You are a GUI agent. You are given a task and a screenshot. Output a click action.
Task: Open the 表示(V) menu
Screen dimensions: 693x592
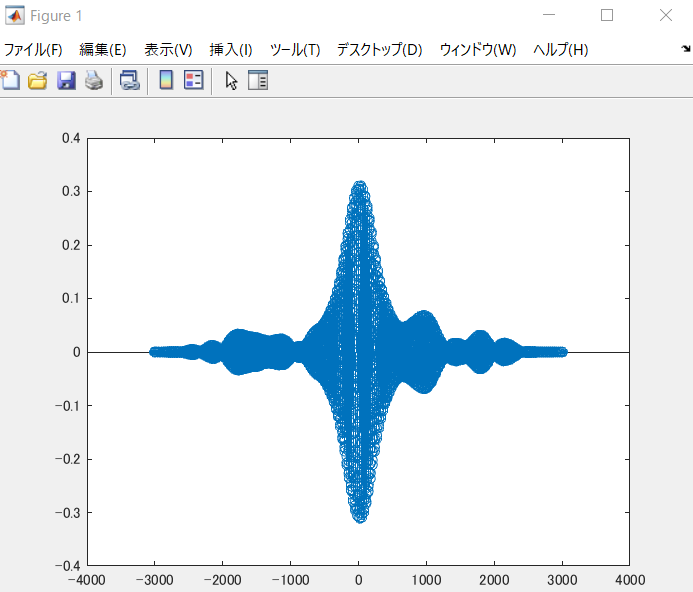point(168,50)
